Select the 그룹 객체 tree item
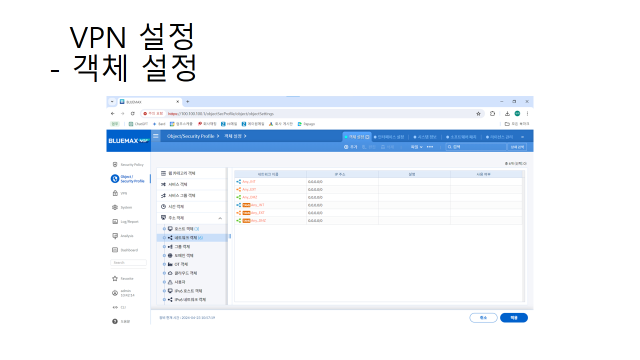This screenshot has height=360, width=640. point(179,247)
